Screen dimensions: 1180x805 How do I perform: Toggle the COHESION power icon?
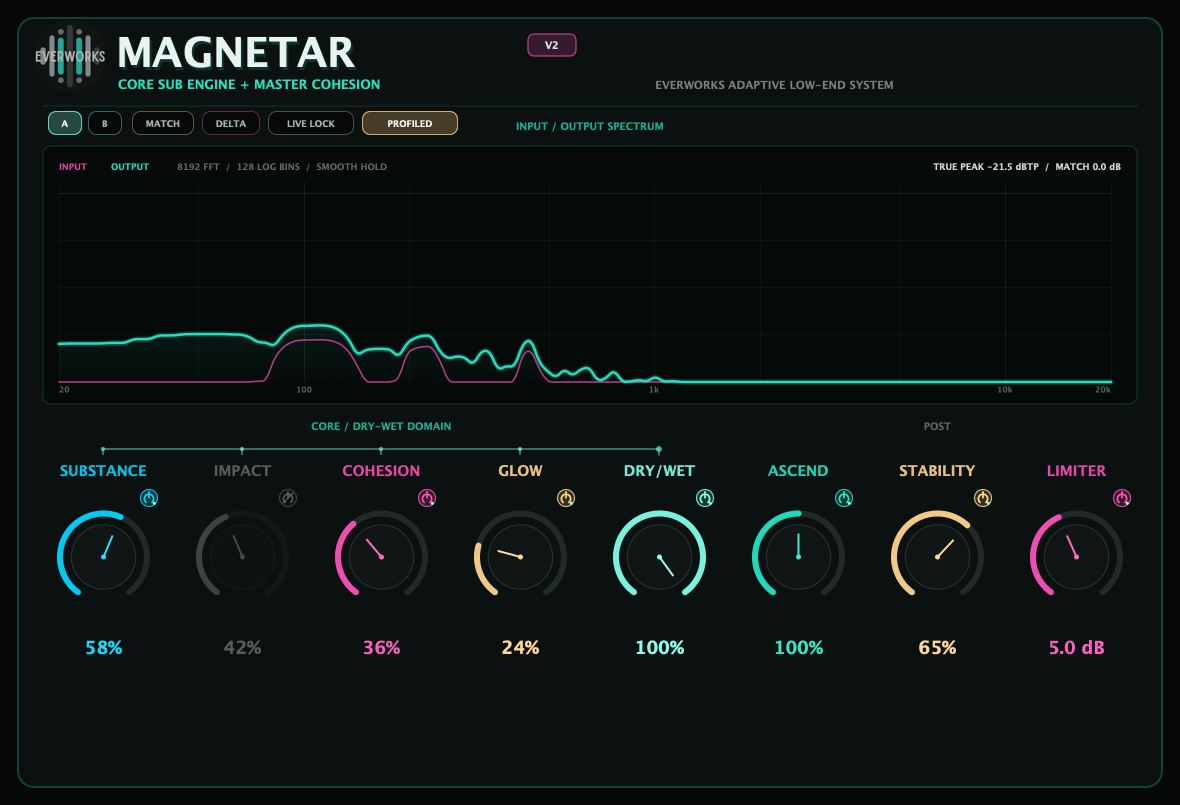coord(427,498)
